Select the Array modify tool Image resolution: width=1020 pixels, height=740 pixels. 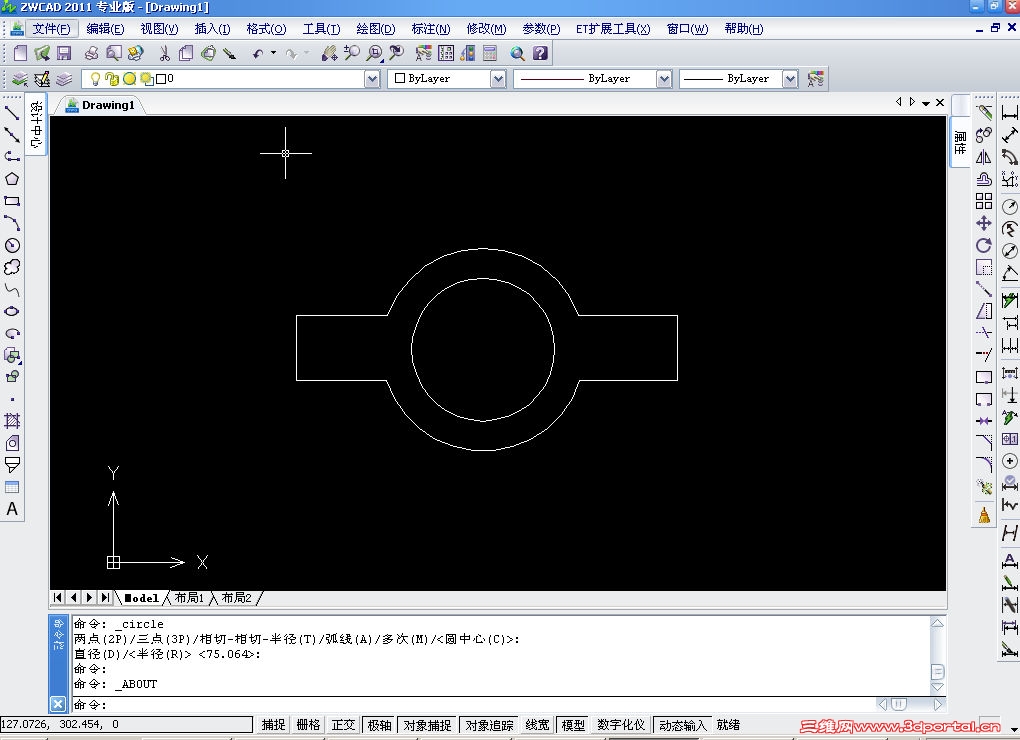click(x=984, y=201)
